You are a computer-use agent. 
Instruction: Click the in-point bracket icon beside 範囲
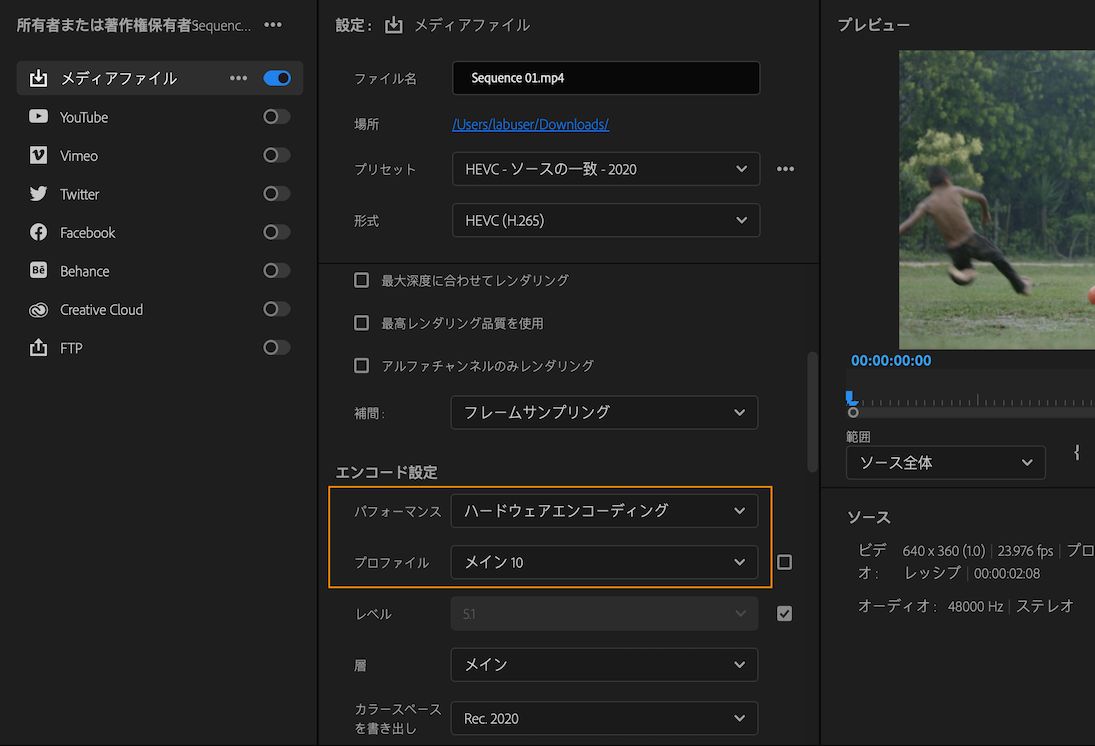click(x=1077, y=453)
